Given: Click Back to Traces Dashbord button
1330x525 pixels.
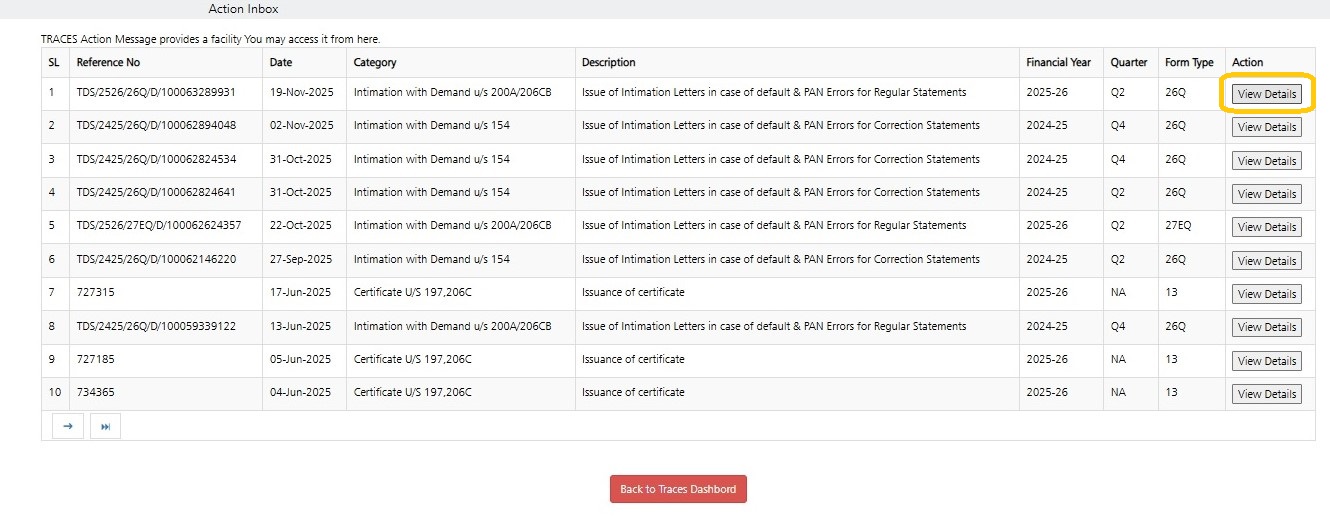Looking at the screenshot, I should (x=678, y=489).
